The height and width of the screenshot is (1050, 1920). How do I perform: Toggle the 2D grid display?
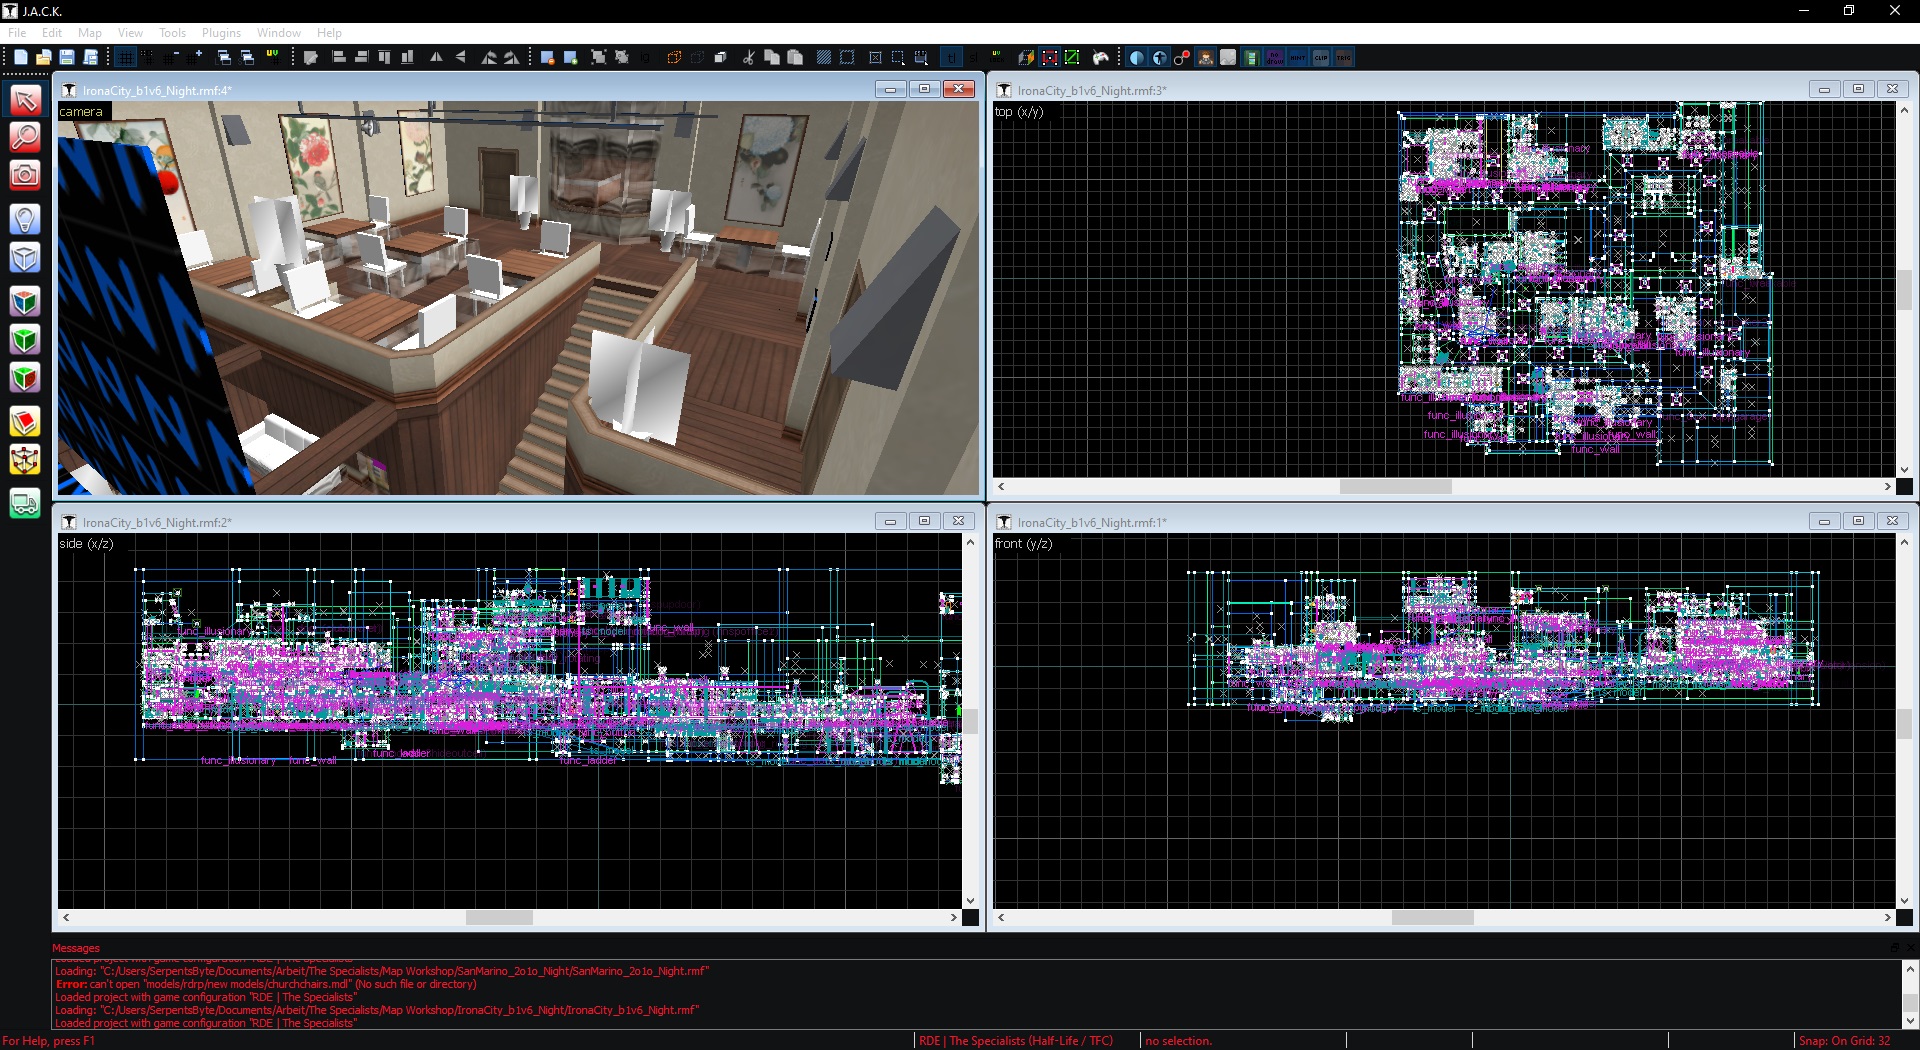point(126,58)
